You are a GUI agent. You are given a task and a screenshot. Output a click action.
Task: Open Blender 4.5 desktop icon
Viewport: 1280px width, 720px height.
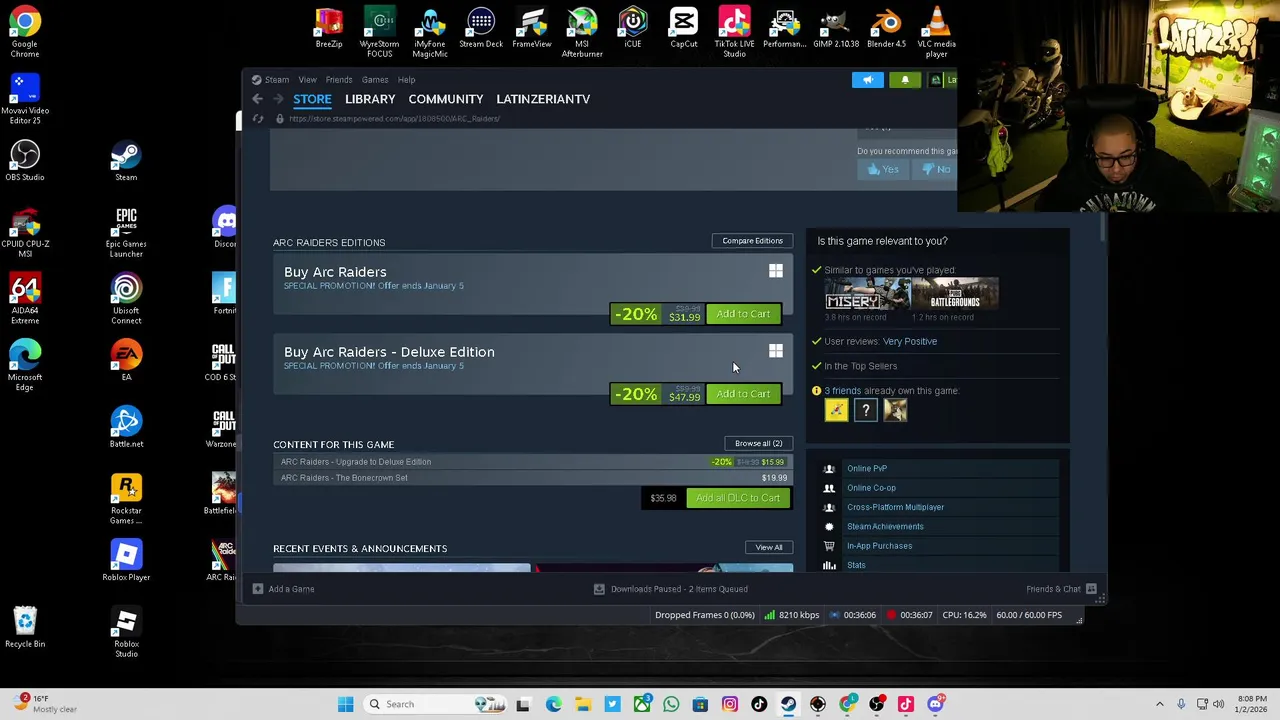click(x=886, y=28)
